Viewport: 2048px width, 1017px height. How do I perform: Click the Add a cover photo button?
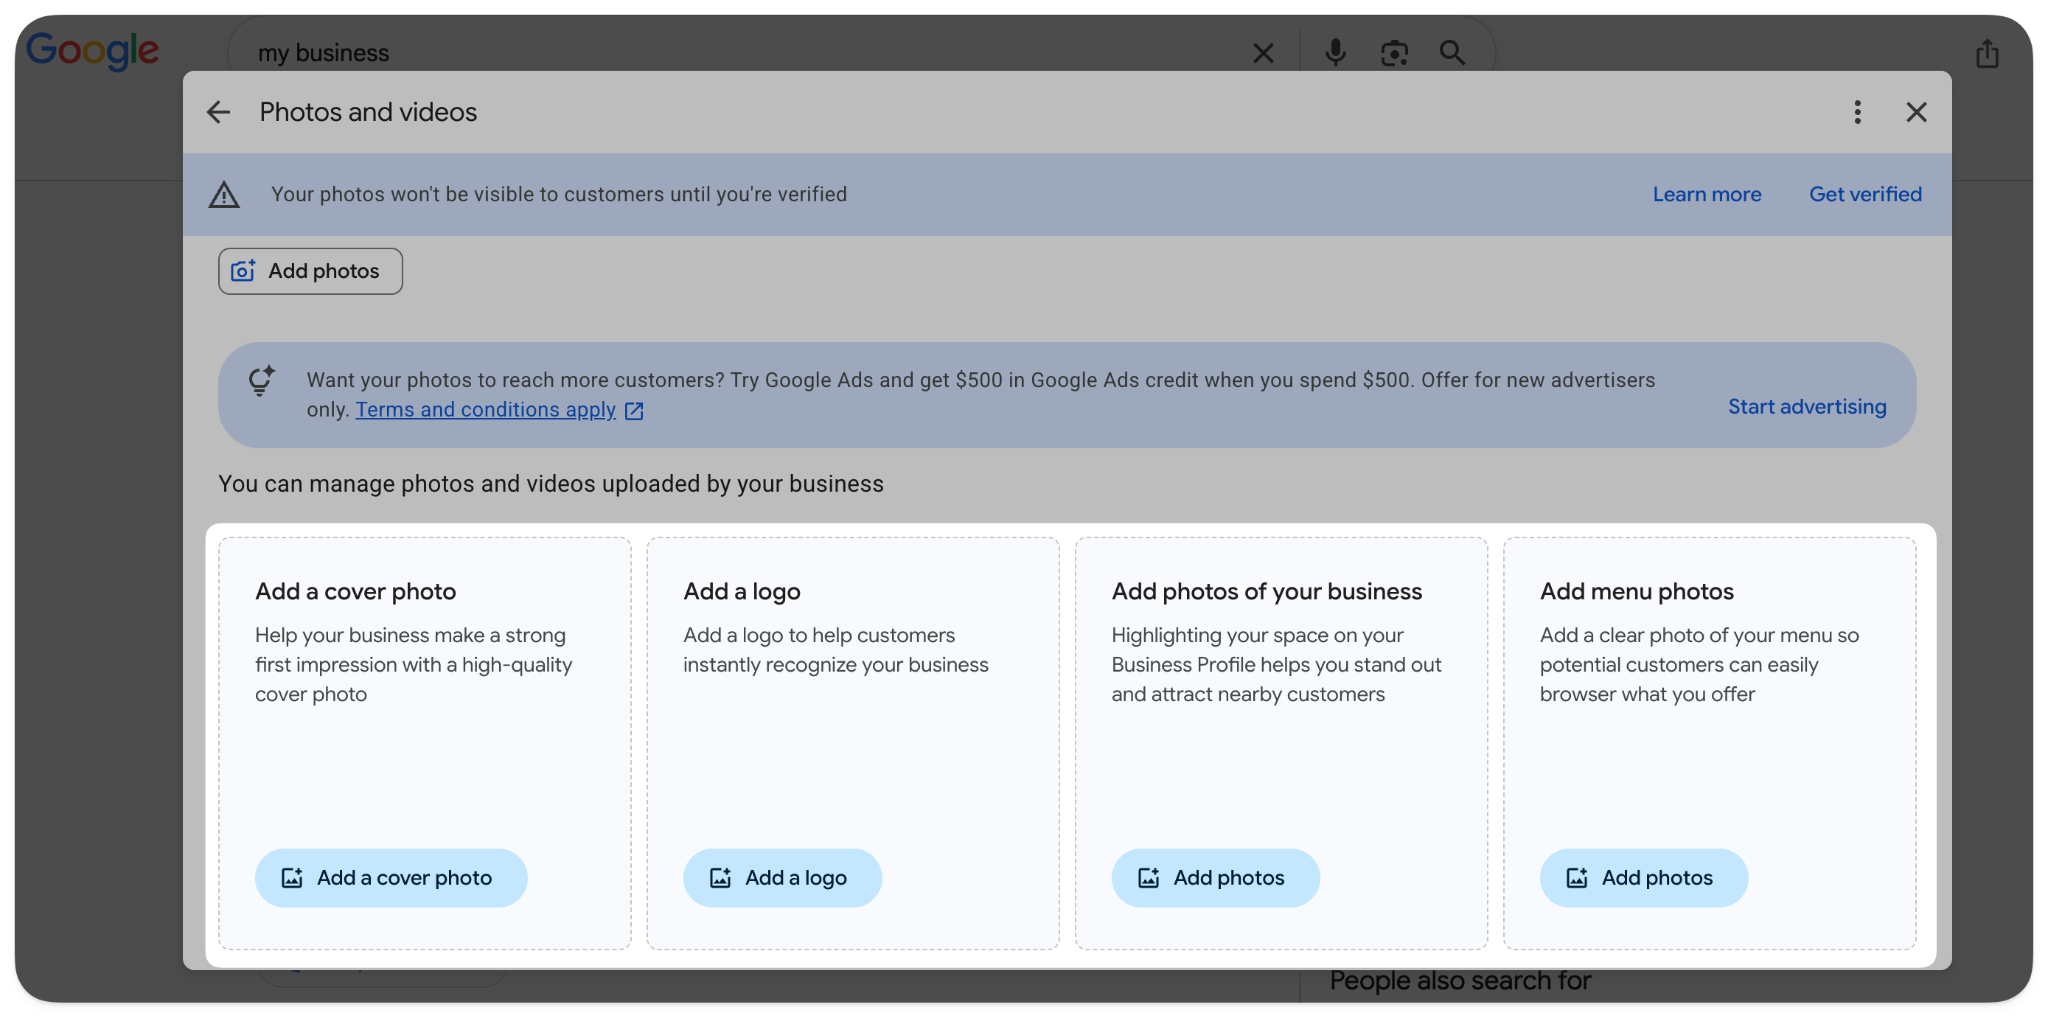point(391,878)
